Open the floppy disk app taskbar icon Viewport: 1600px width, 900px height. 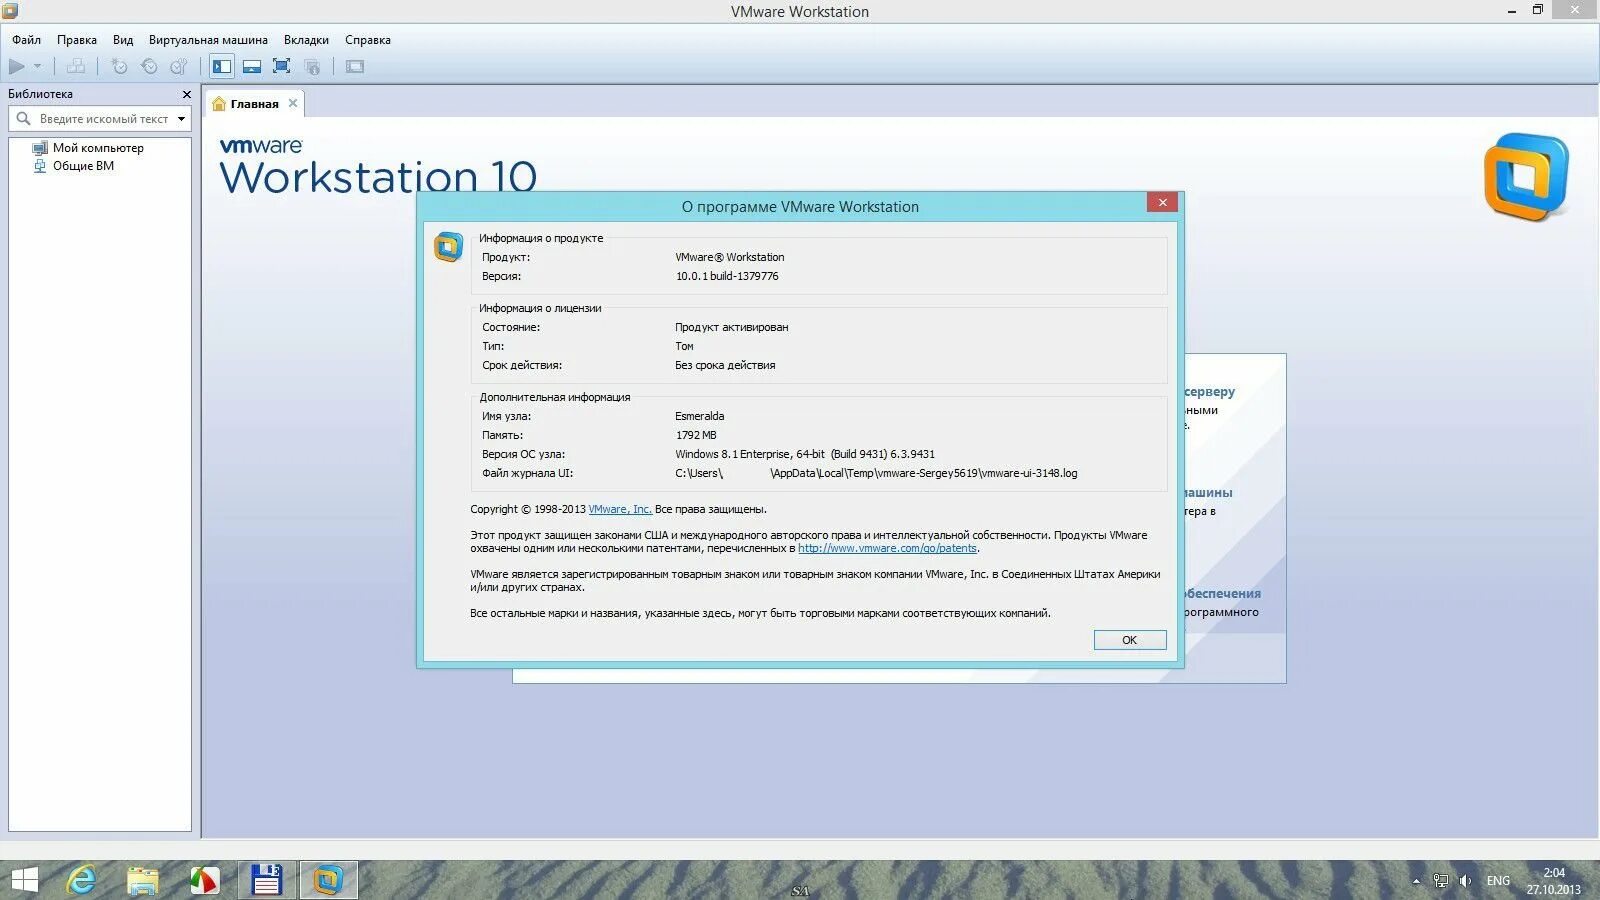click(x=266, y=880)
